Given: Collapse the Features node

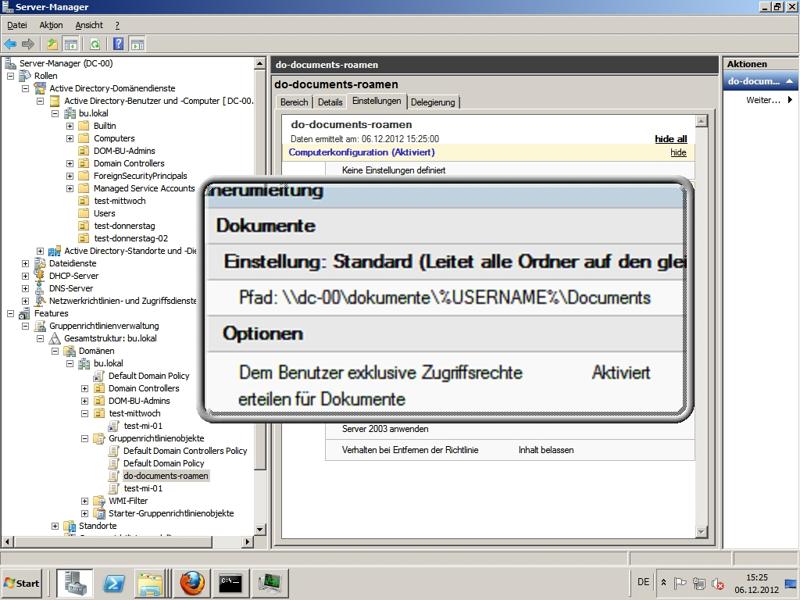Looking at the screenshot, I should (10, 313).
